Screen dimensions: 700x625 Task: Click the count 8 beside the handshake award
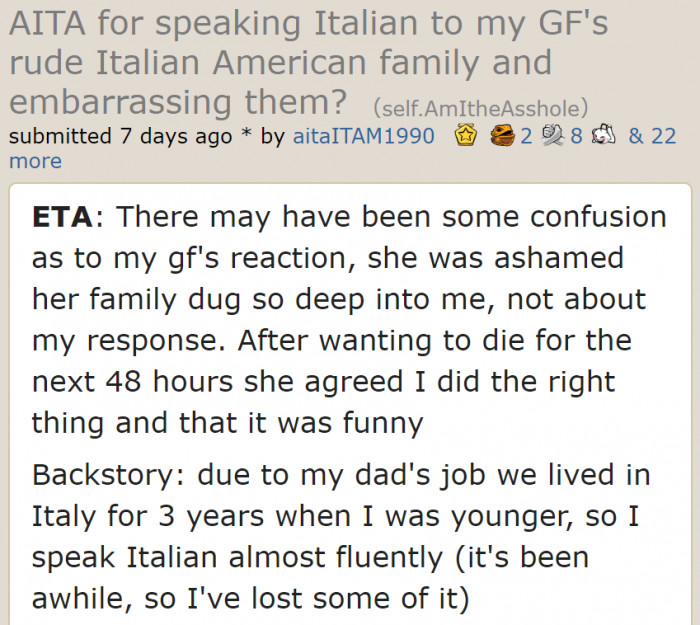pyautogui.click(x=576, y=136)
